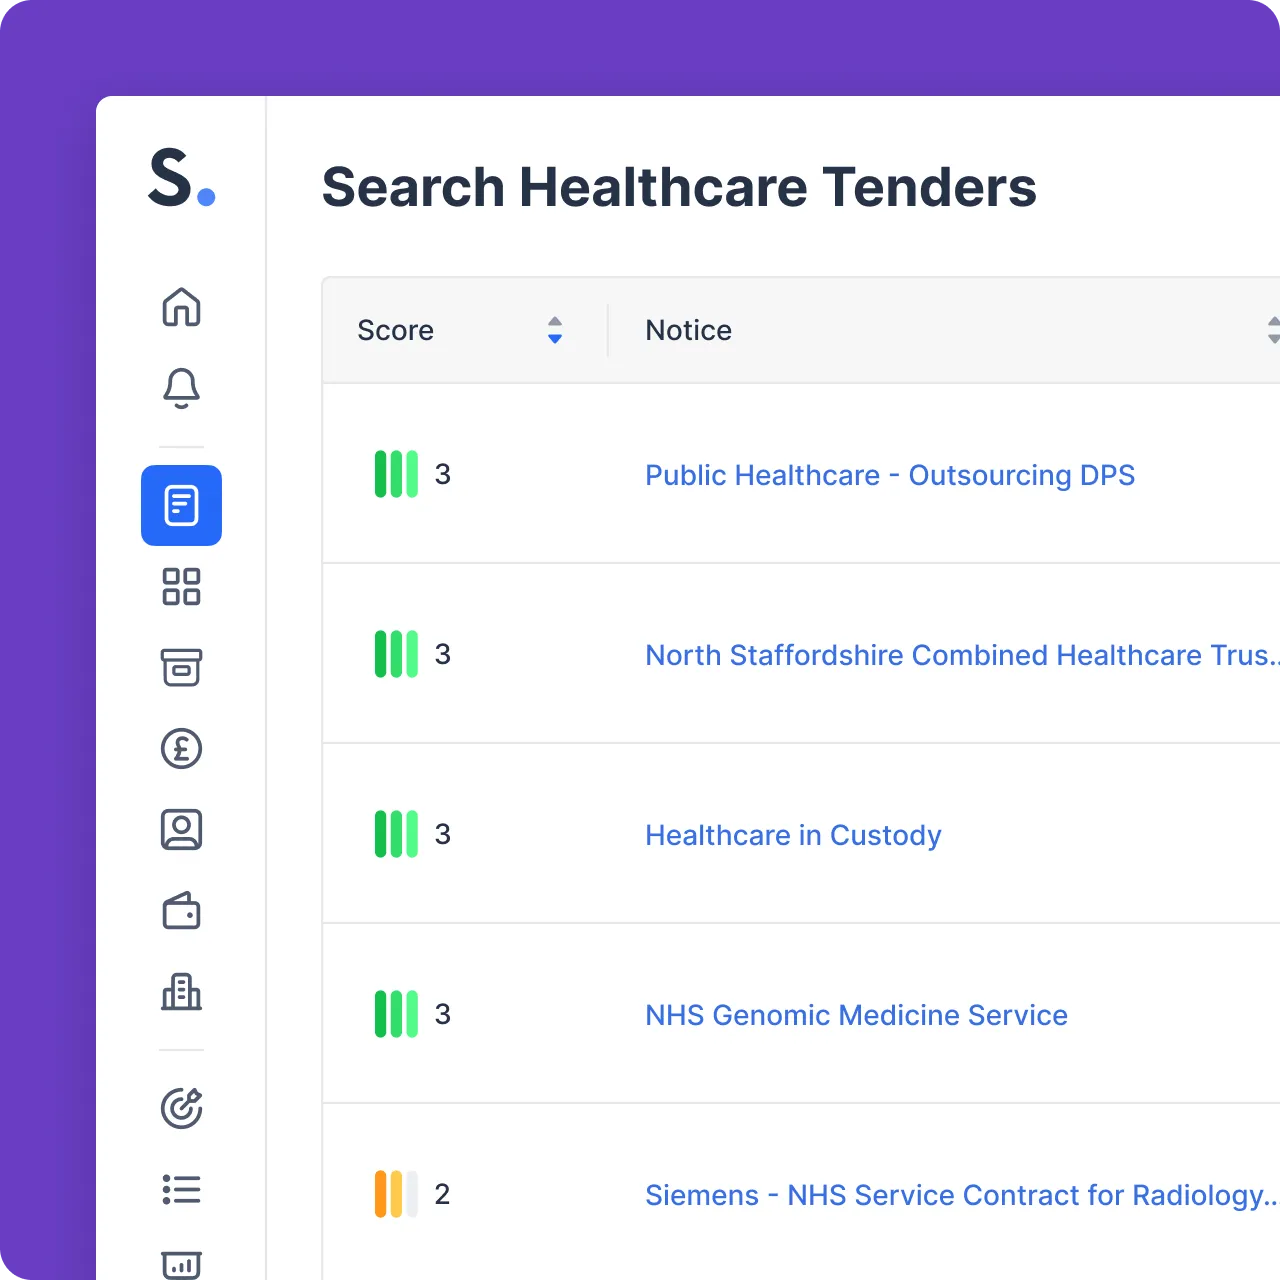The width and height of the screenshot is (1280, 1280).
Task: Sort the table by Score column arrows
Action: coord(555,330)
